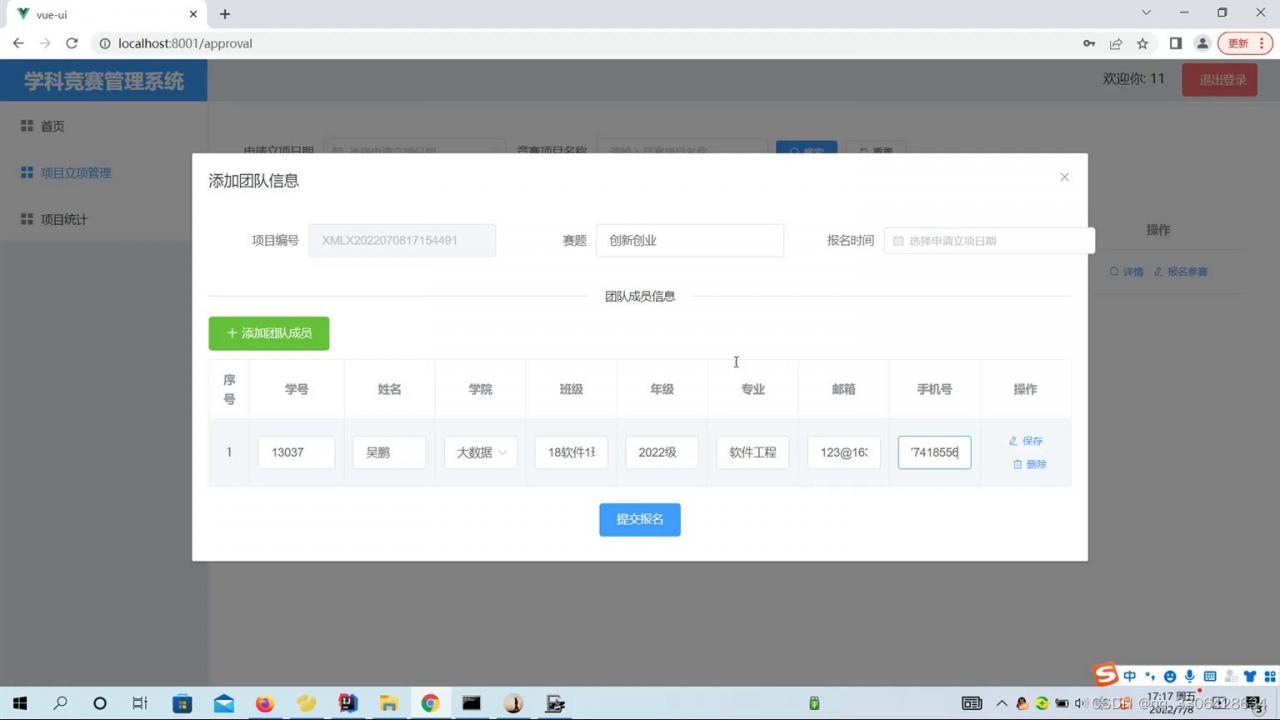Click the 年级 input showing 2022级
Image resolution: width=1280 pixels, height=720 pixels.
click(x=662, y=452)
